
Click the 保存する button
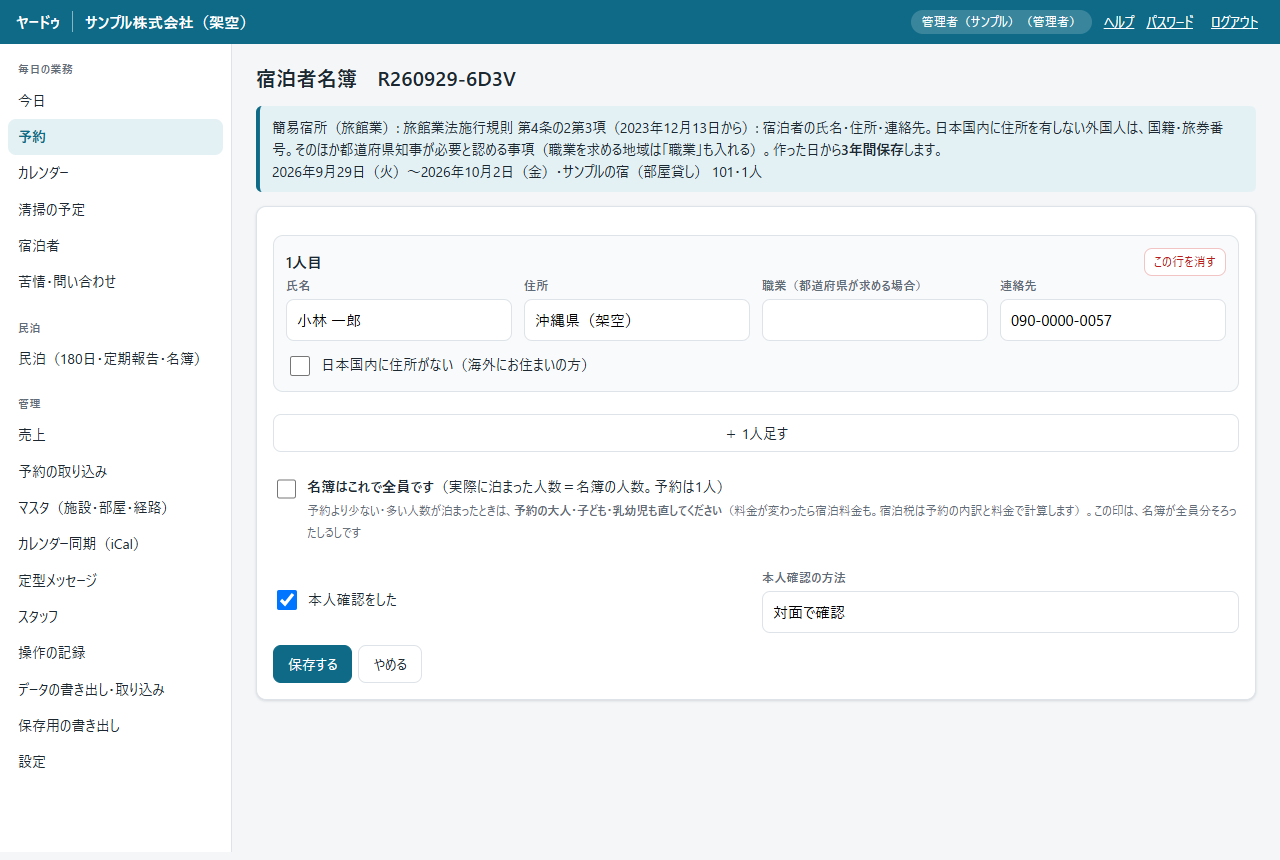(312, 664)
